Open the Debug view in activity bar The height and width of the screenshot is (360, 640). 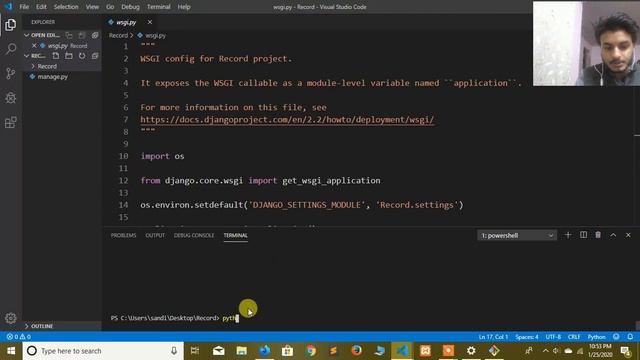click(11, 98)
